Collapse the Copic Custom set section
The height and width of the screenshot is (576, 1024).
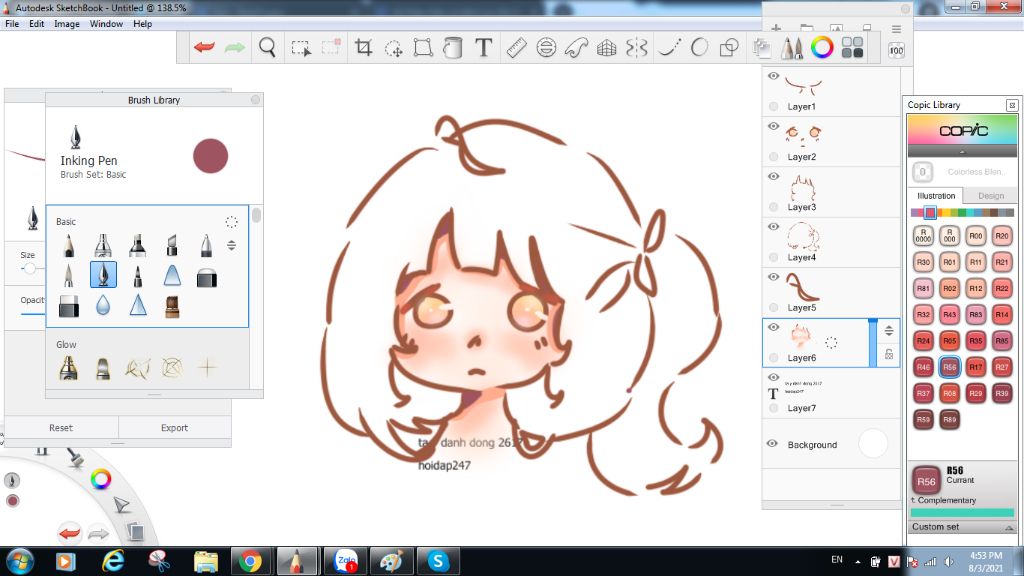(1009, 527)
